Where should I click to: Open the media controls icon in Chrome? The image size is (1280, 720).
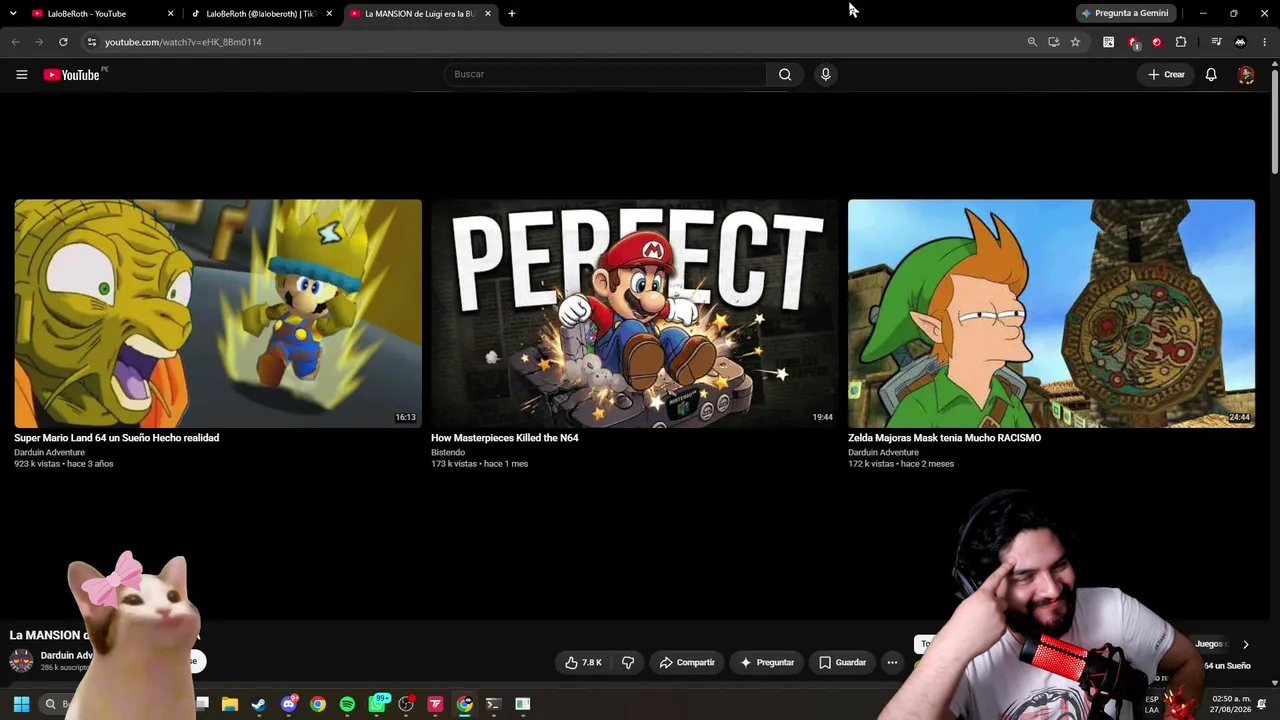coord(1216,42)
